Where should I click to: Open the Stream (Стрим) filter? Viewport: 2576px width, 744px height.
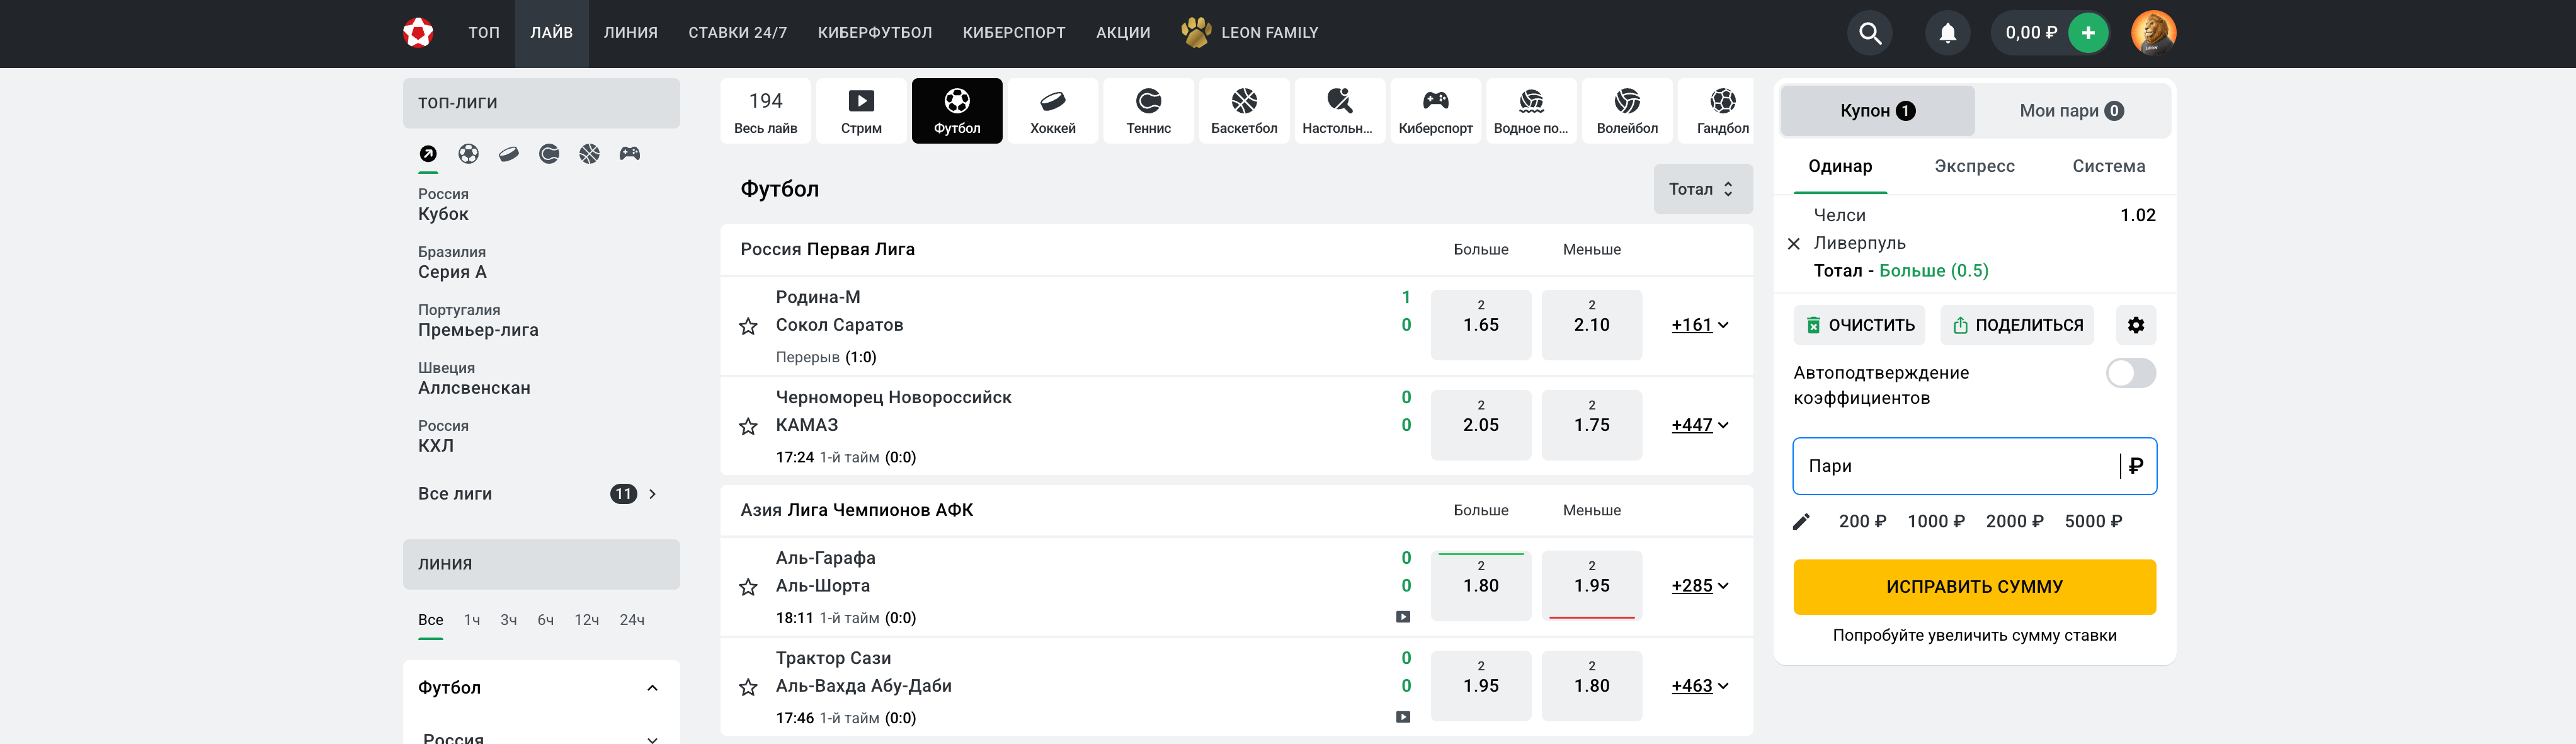[861, 110]
